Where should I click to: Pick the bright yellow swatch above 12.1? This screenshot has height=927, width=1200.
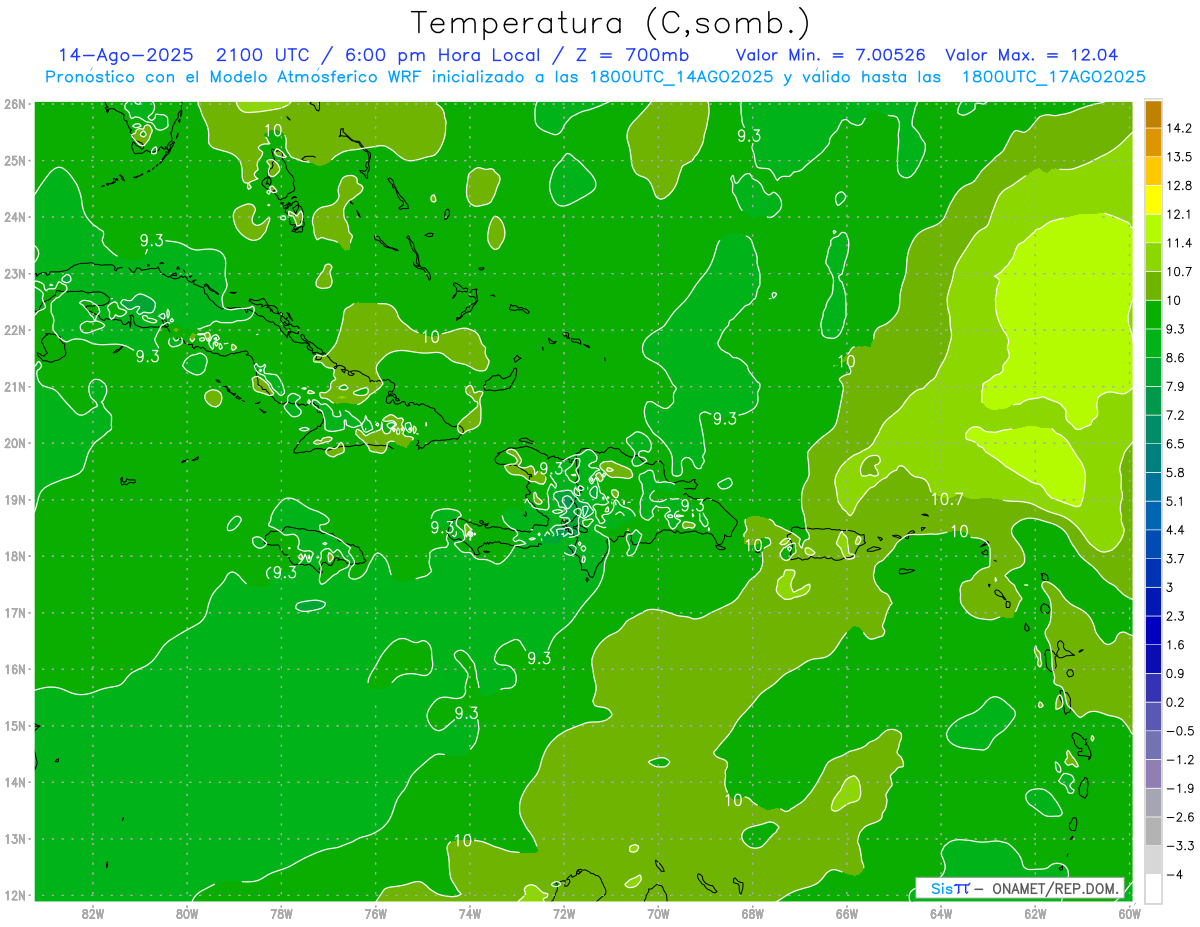1153,200
